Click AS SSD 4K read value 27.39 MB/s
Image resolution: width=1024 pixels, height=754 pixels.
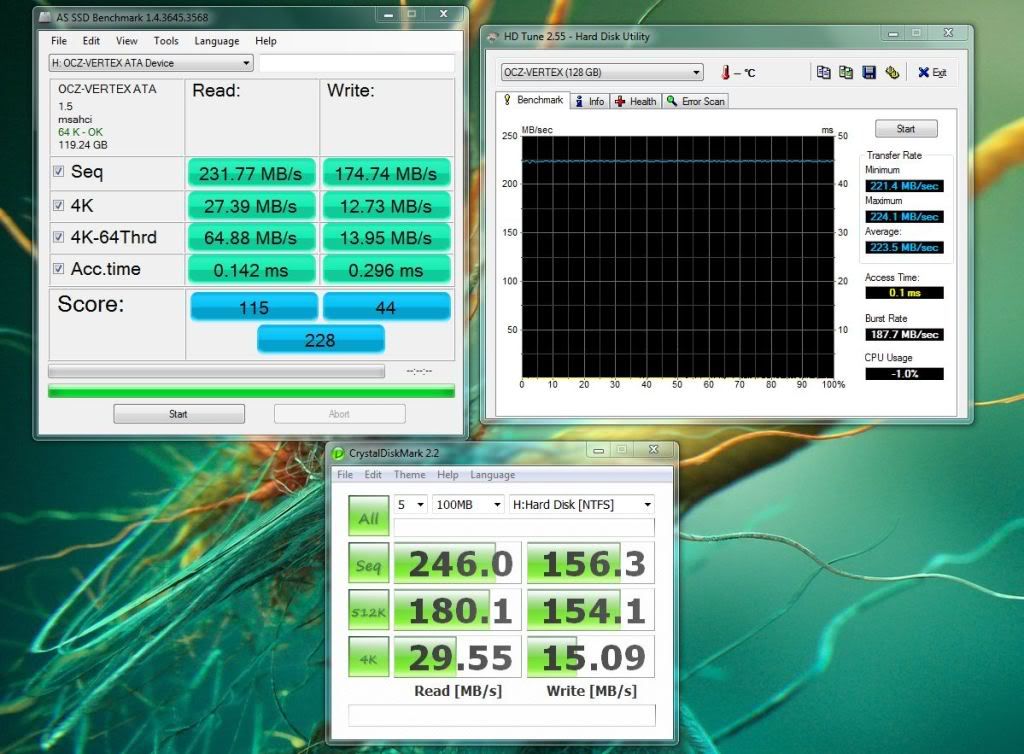click(x=251, y=206)
